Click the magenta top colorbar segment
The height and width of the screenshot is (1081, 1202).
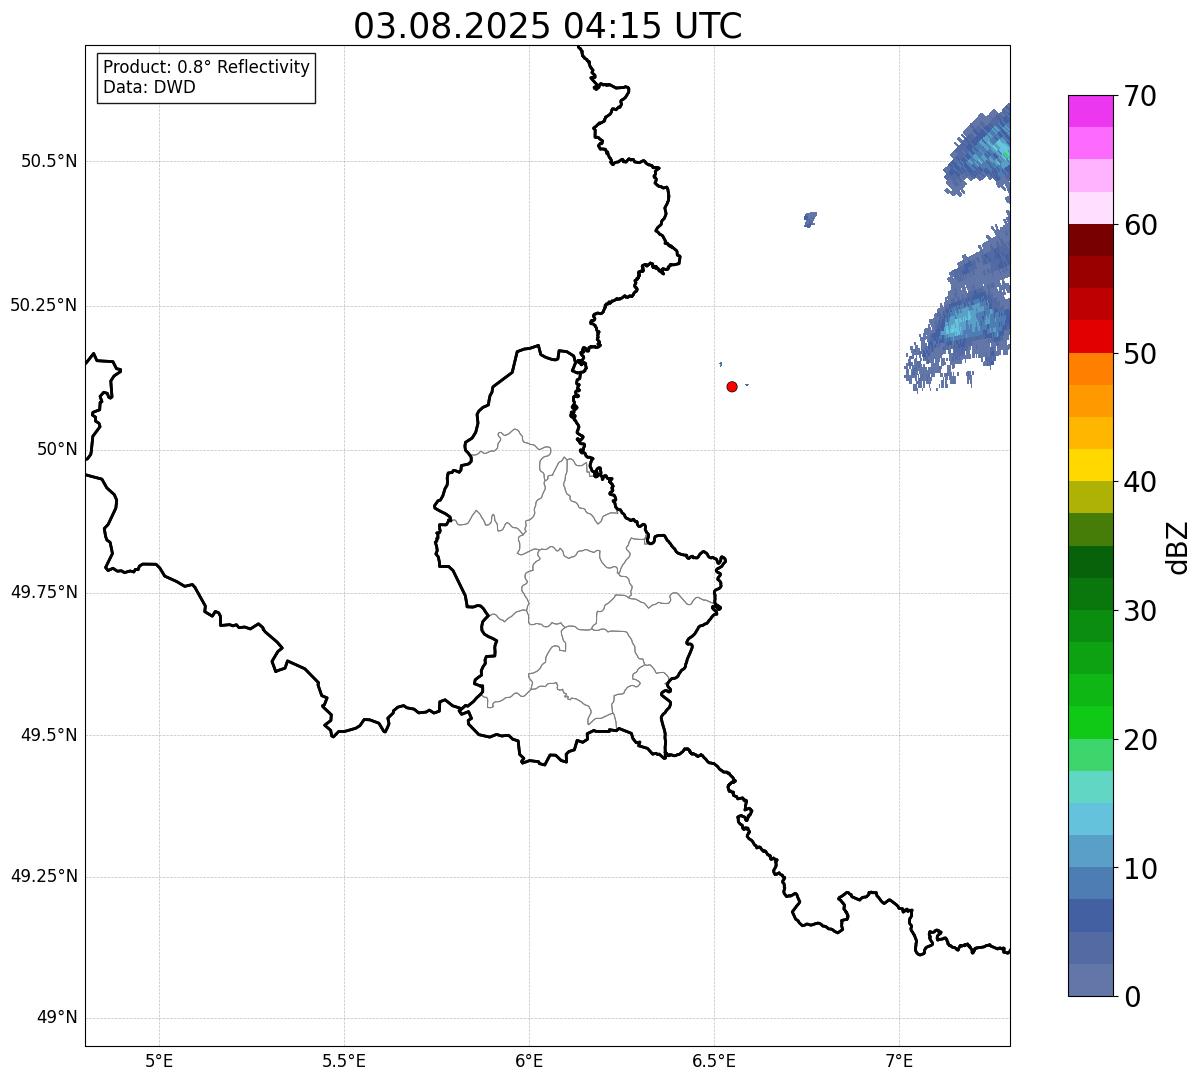(x=1090, y=111)
